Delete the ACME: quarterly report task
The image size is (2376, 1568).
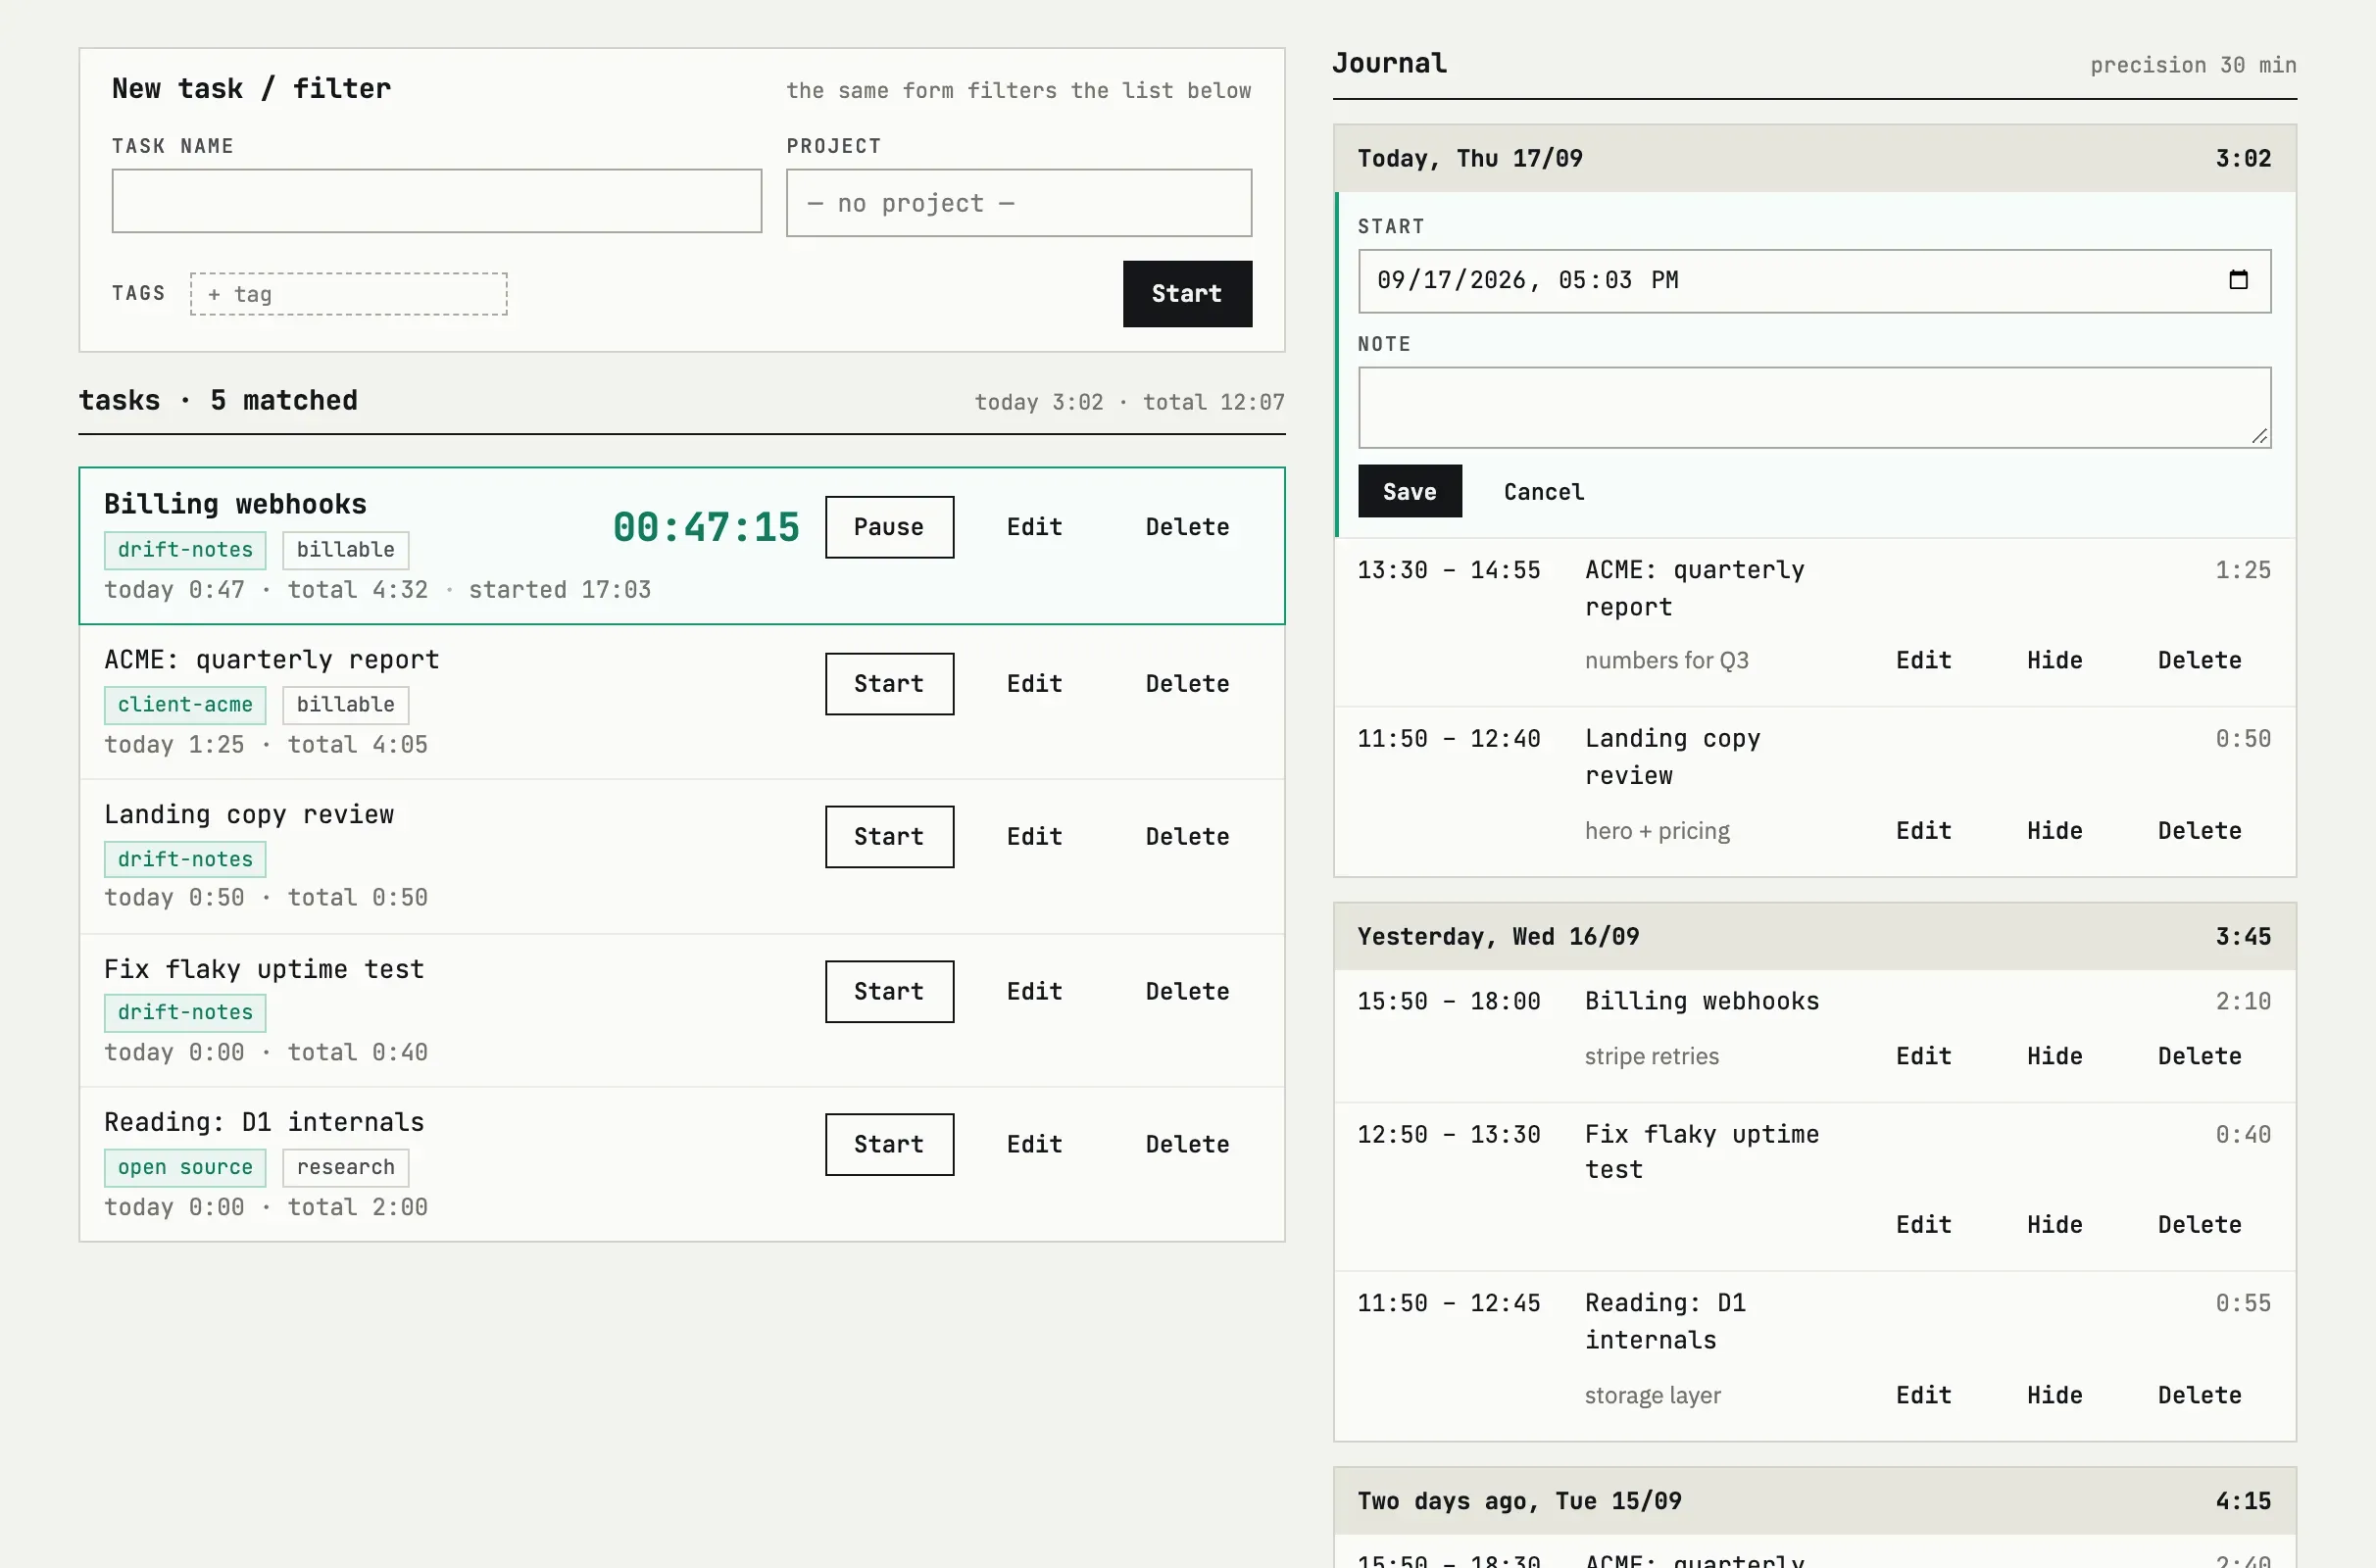pos(1187,684)
